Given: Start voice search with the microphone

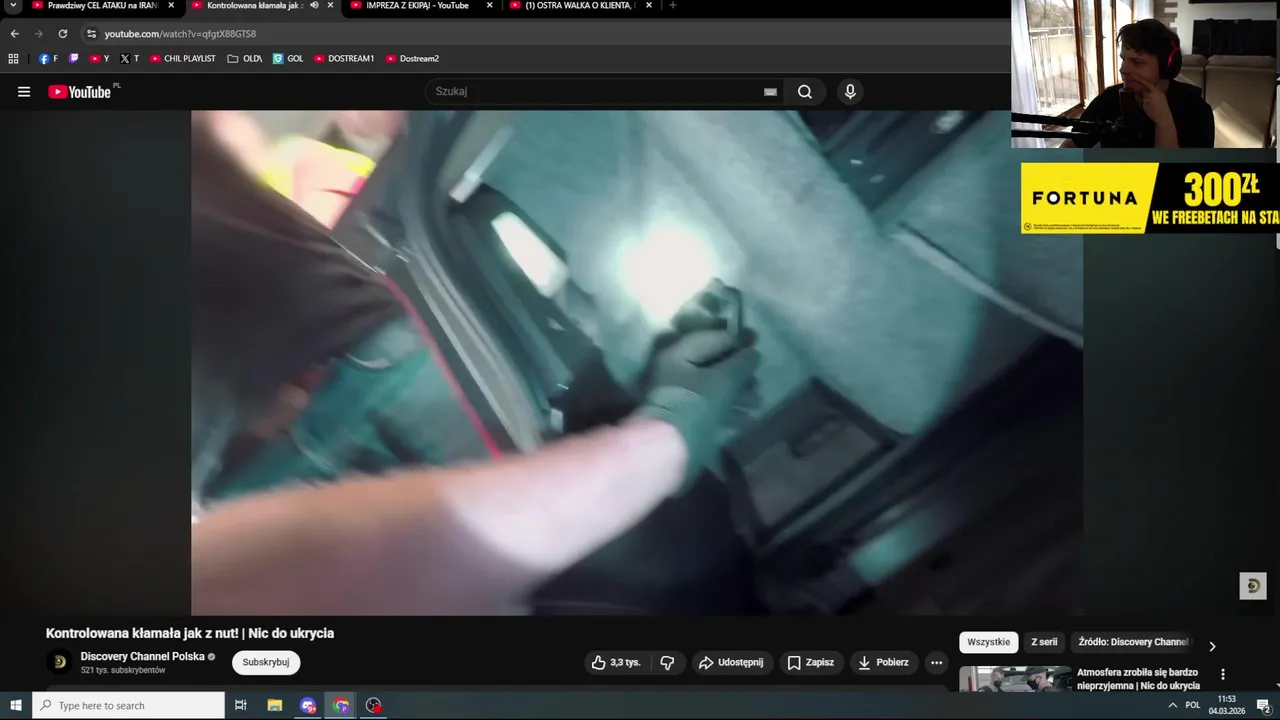Looking at the screenshot, I should (x=850, y=92).
